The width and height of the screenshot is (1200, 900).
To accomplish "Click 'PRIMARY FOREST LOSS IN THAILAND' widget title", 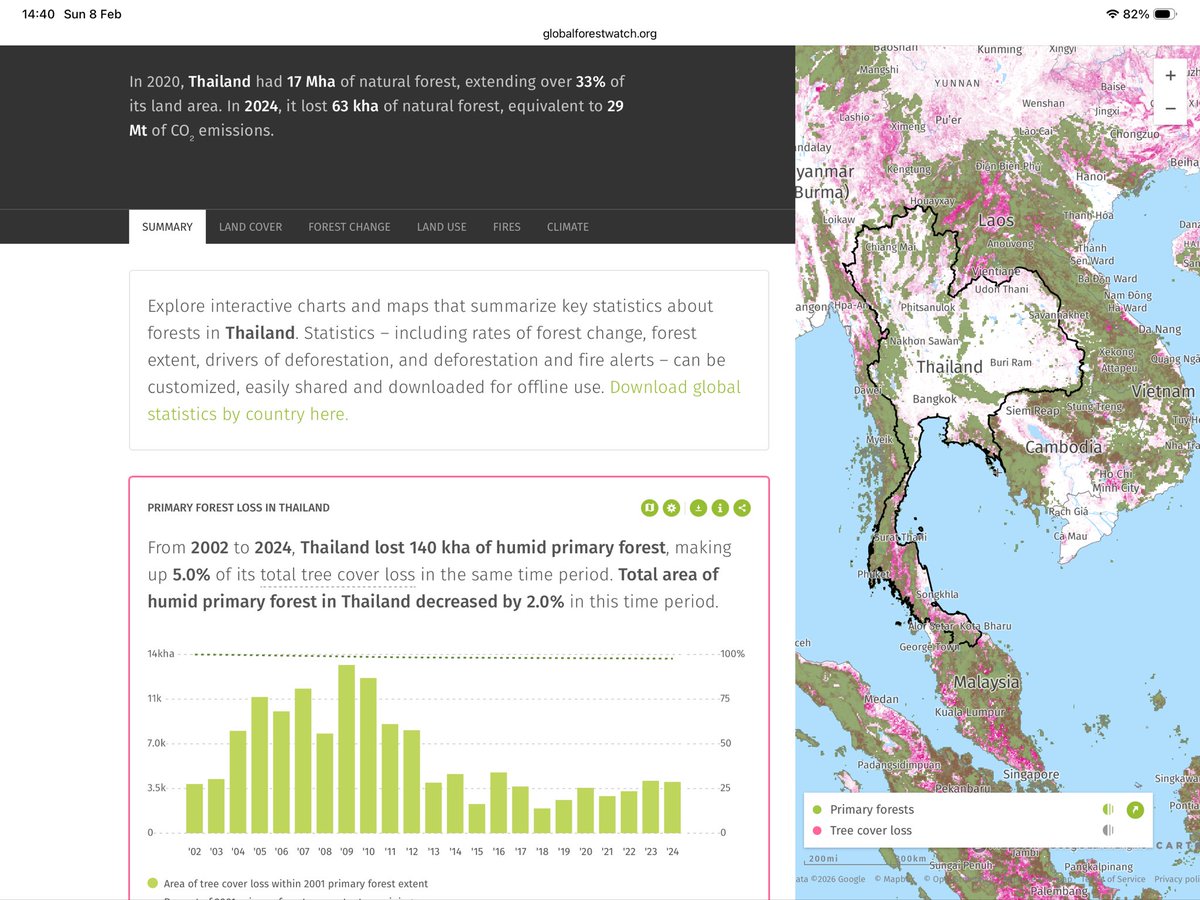I will [x=238, y=508].
